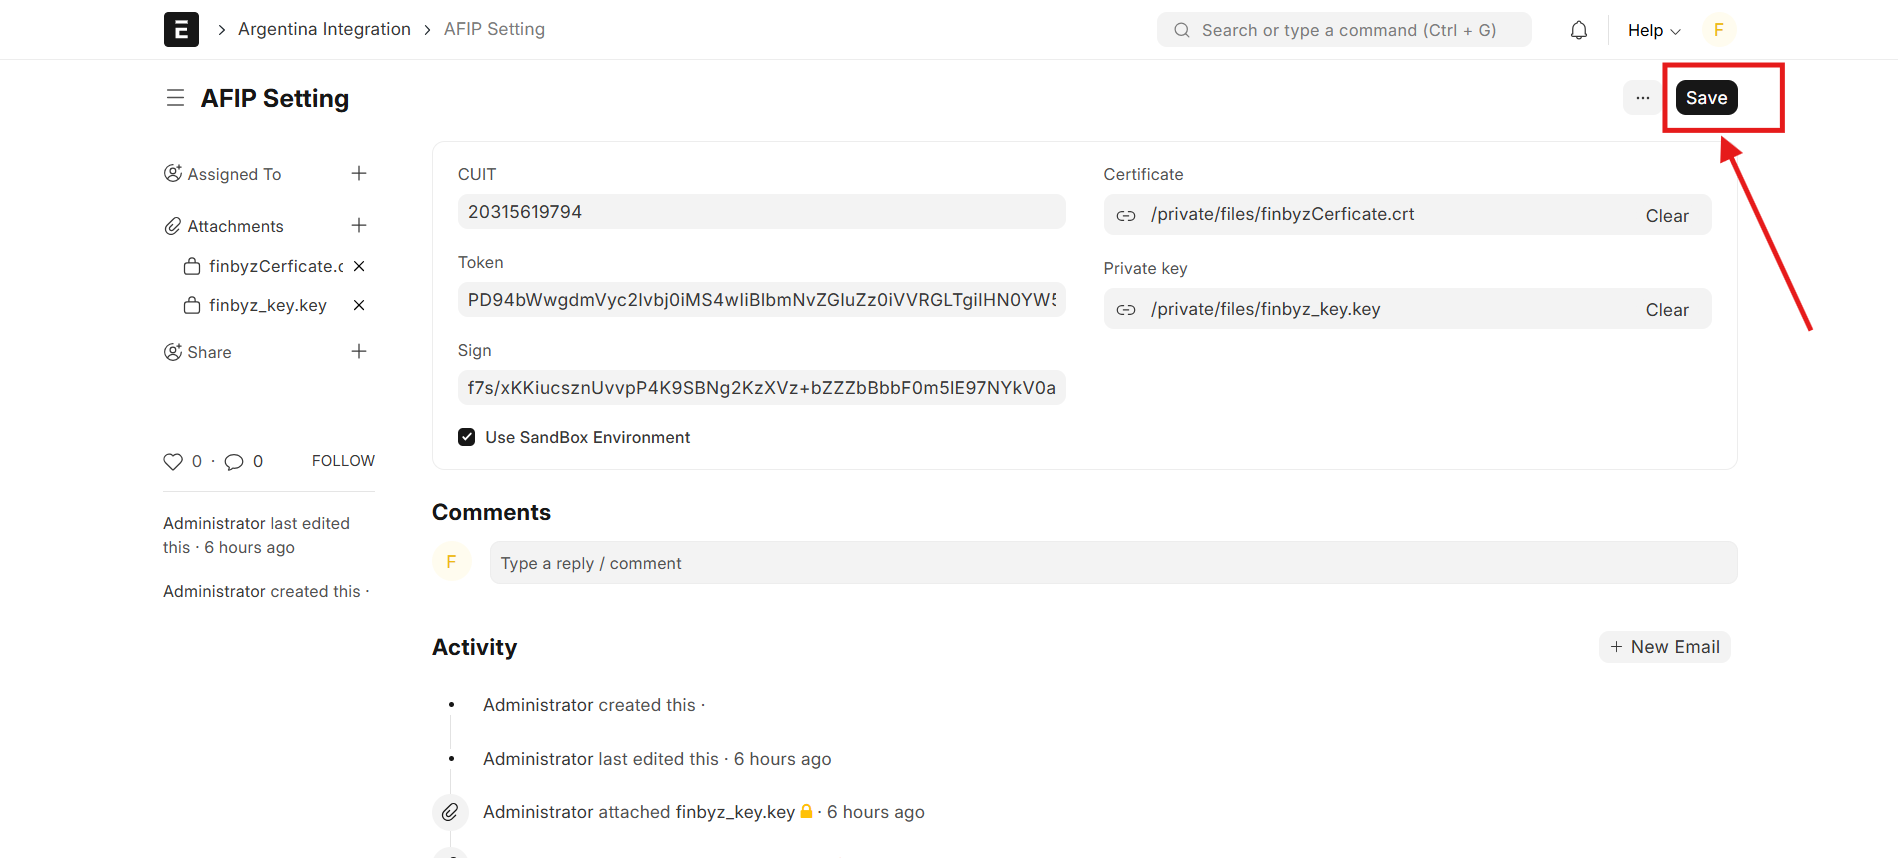1898x858 pixels.
Task: Uncheck Use SandBox Environment
Action: [x=467, y=437]
